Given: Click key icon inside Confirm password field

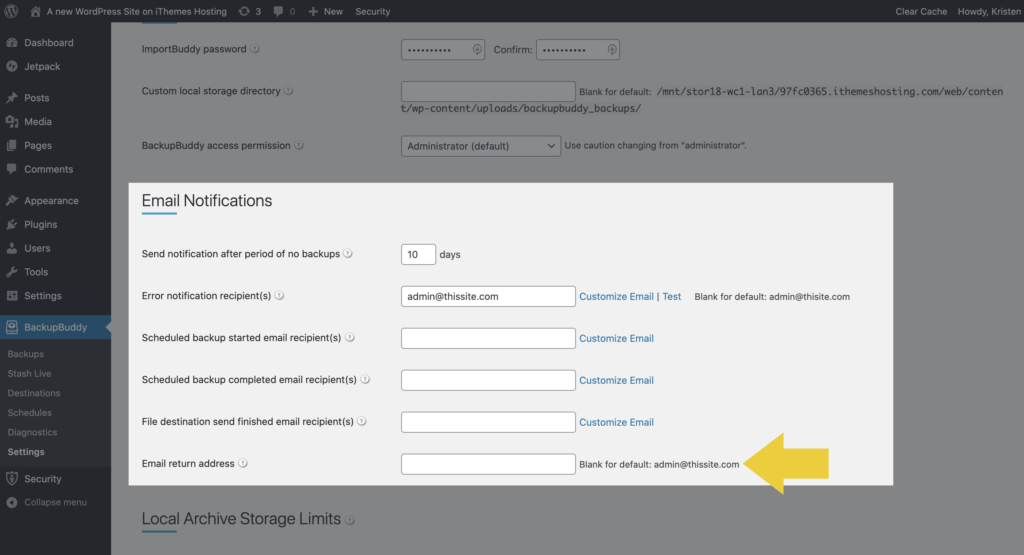Looking at the screenshot, I should coord(612,50).
